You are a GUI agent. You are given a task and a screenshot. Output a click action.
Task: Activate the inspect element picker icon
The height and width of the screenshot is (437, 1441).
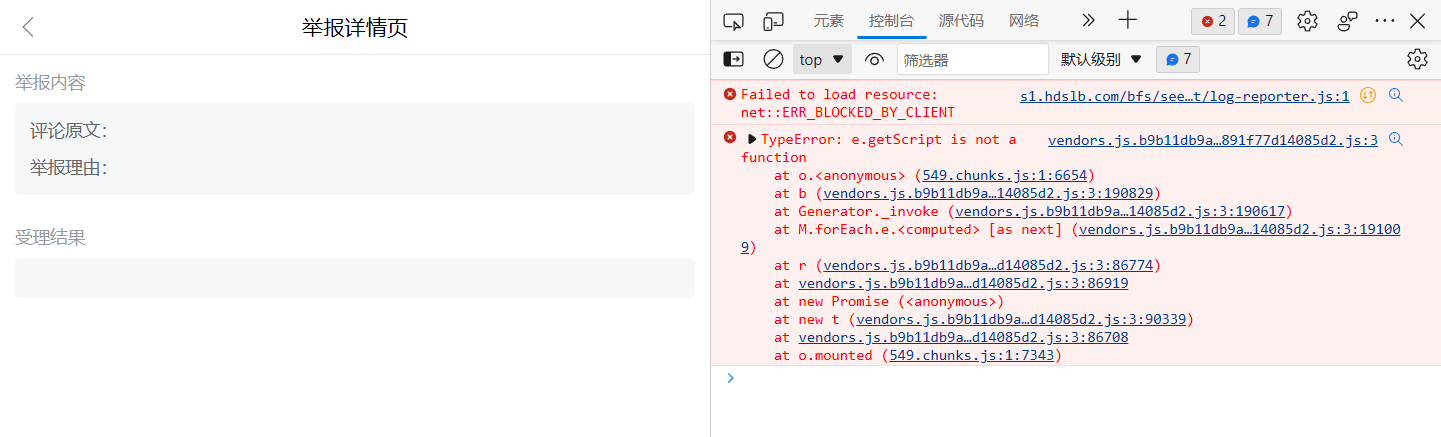734,20
